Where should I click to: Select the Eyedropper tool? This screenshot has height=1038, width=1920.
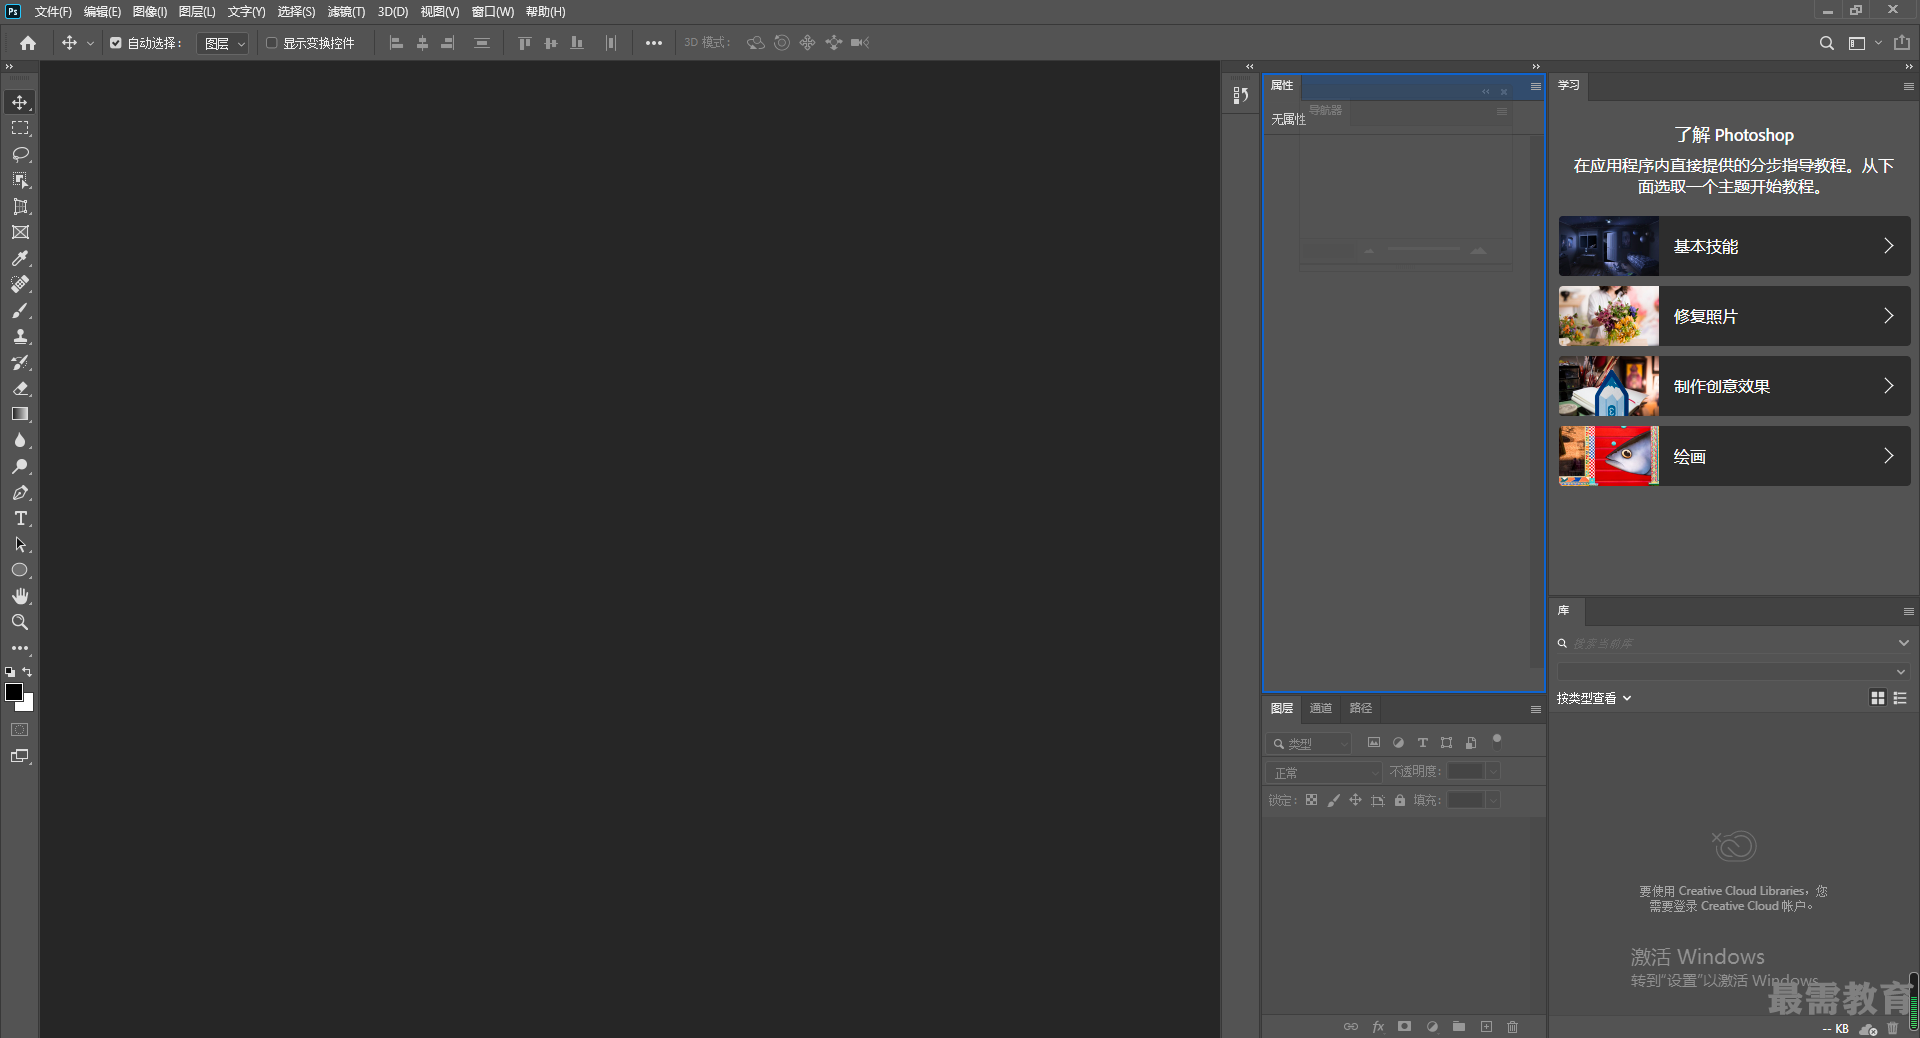tap(20, 258)
